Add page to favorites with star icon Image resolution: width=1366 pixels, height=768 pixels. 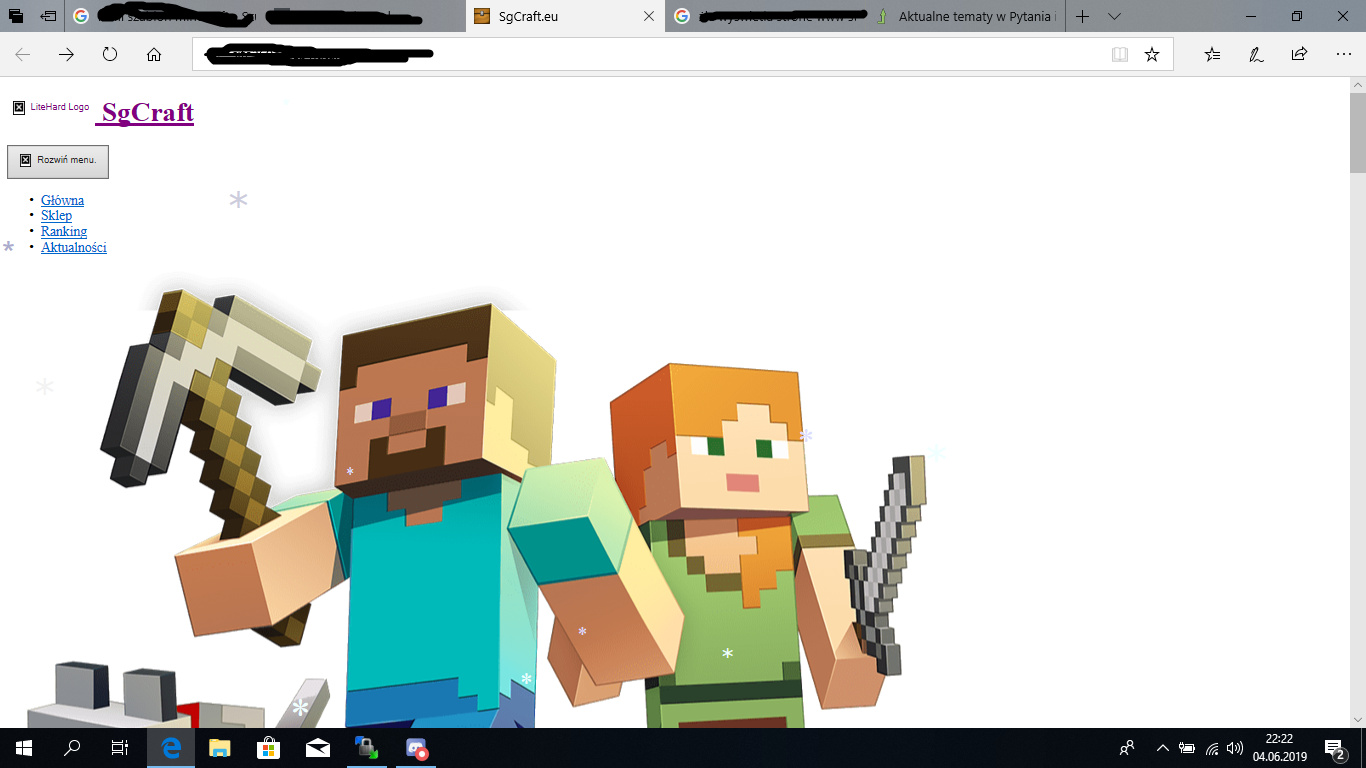1152,55
